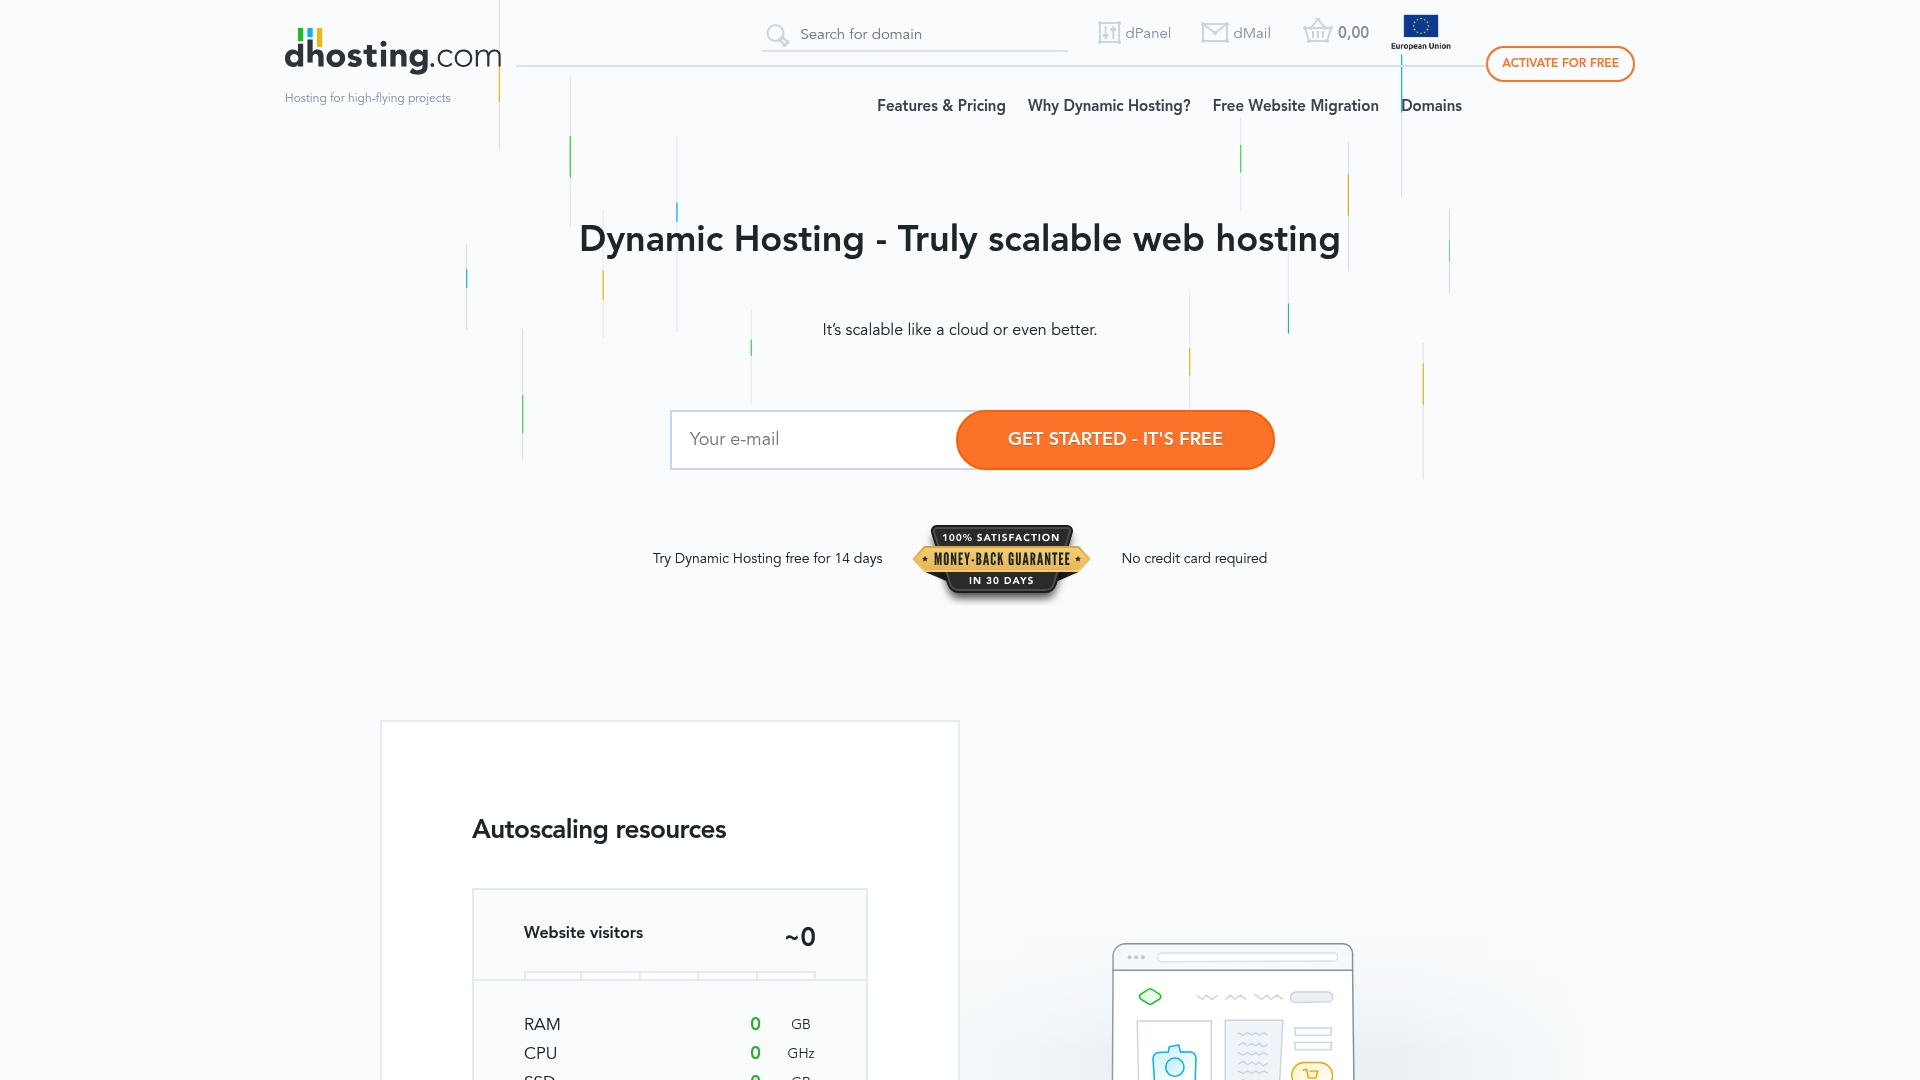Select Free Website Migration in the navigation
The height and width of the screenshot is (1080, 1920).
point(1295,106)
